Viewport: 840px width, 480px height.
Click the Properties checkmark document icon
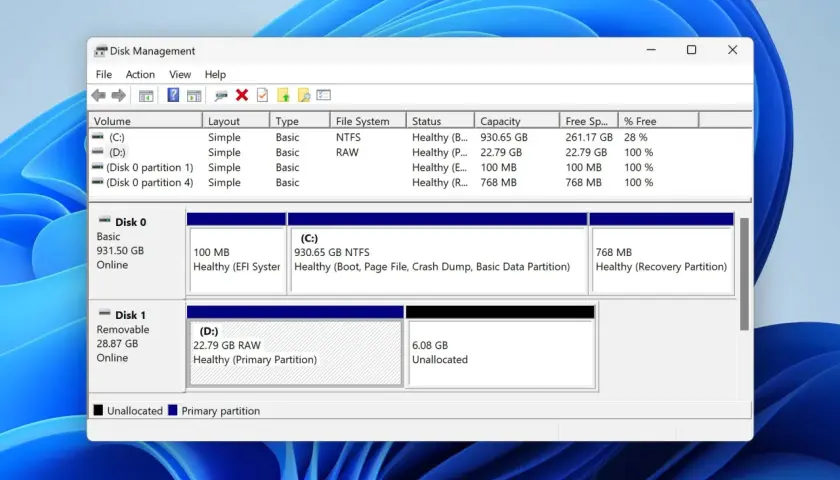pyautogui.click(x=262, y=95)
